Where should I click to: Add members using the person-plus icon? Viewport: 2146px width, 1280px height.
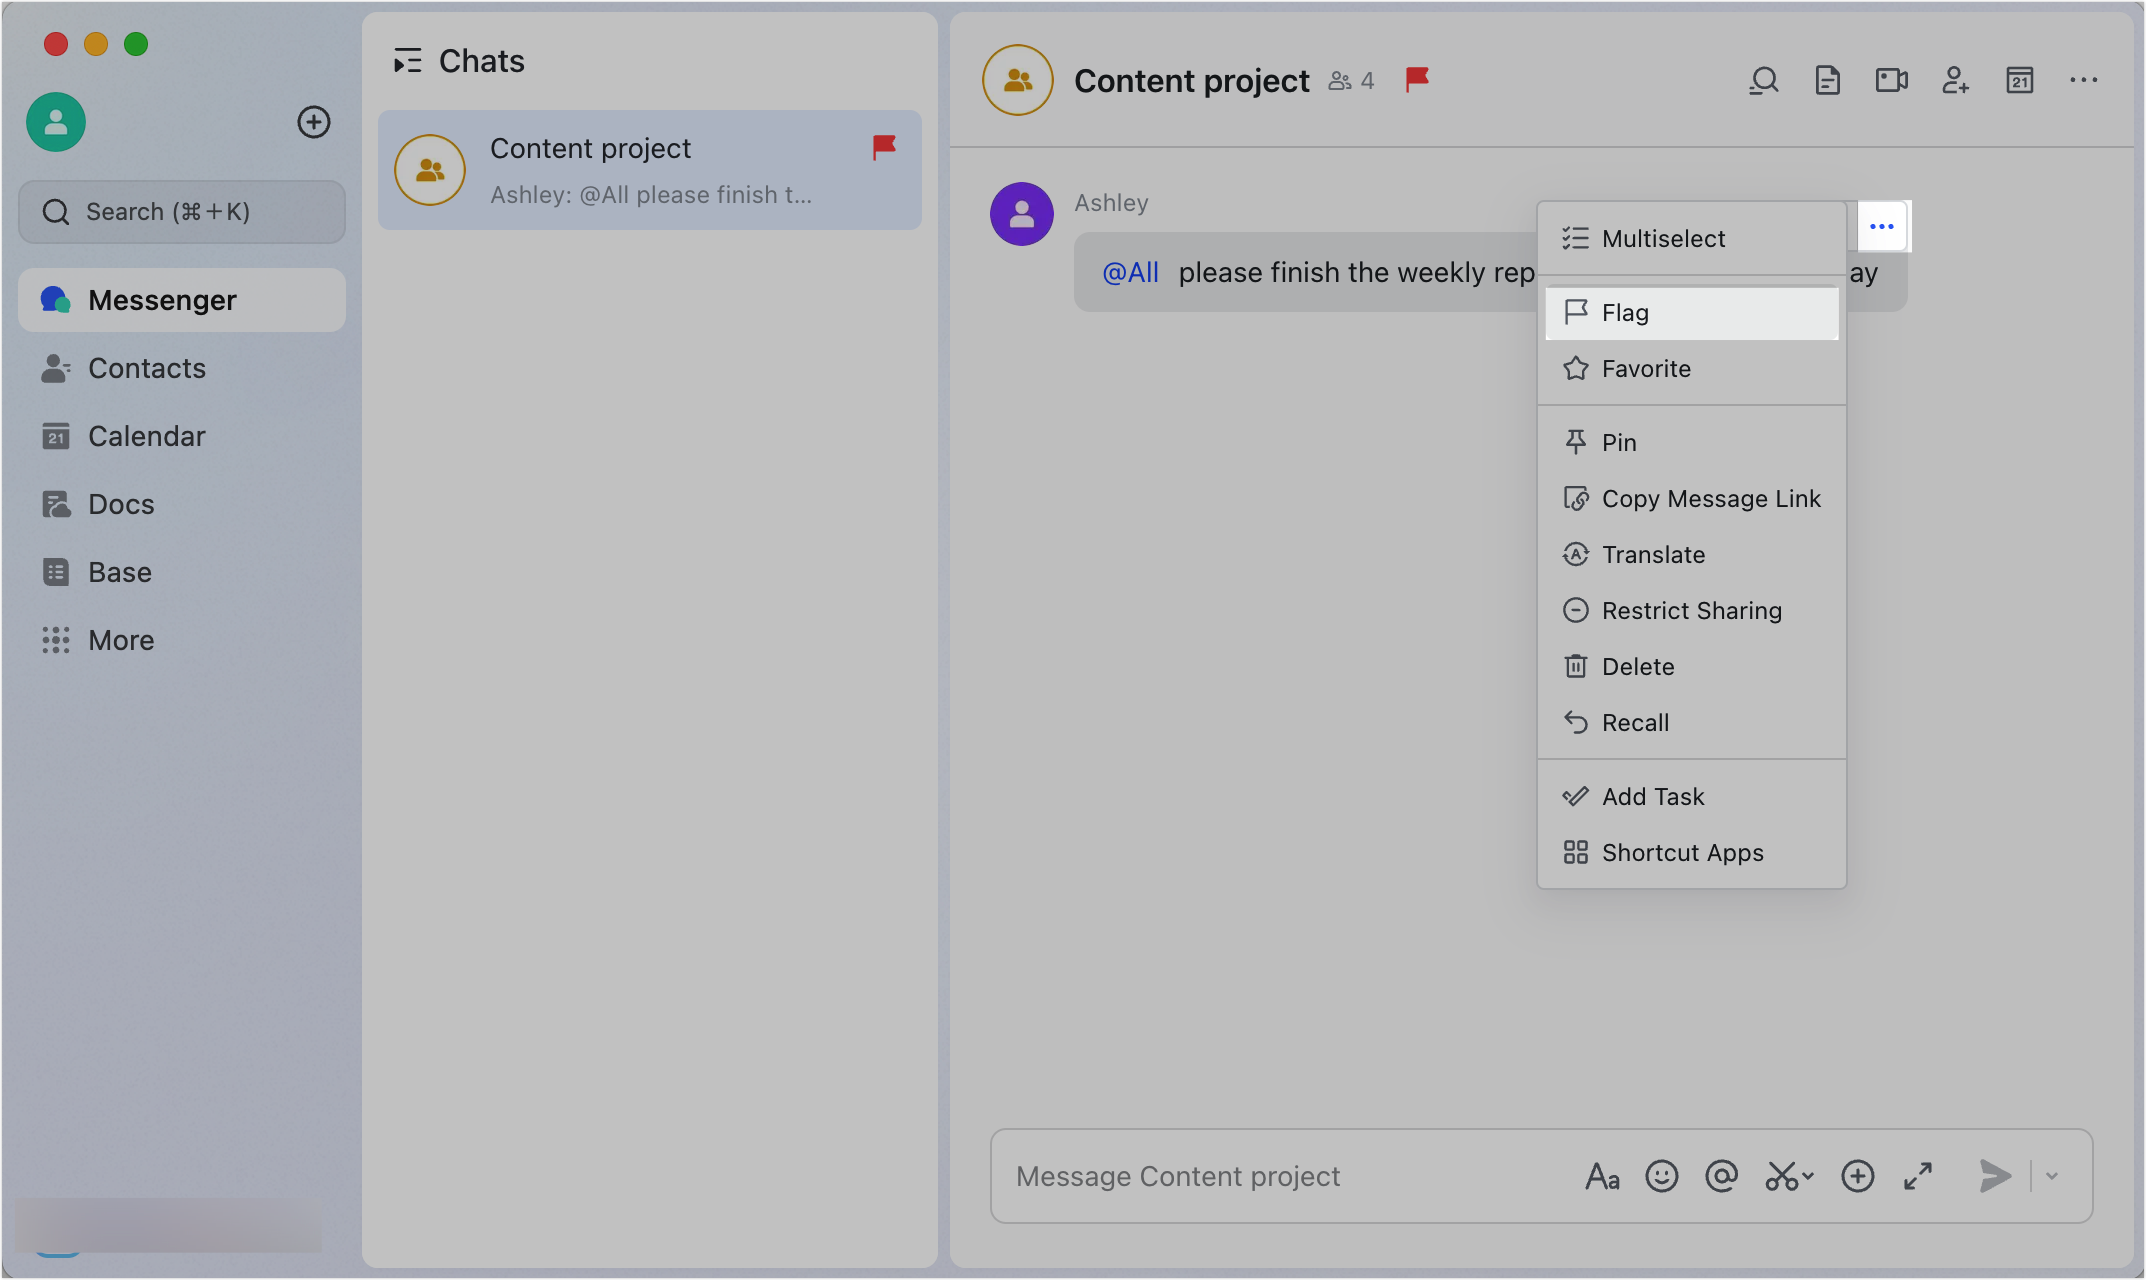click(x=1956, y=80)
